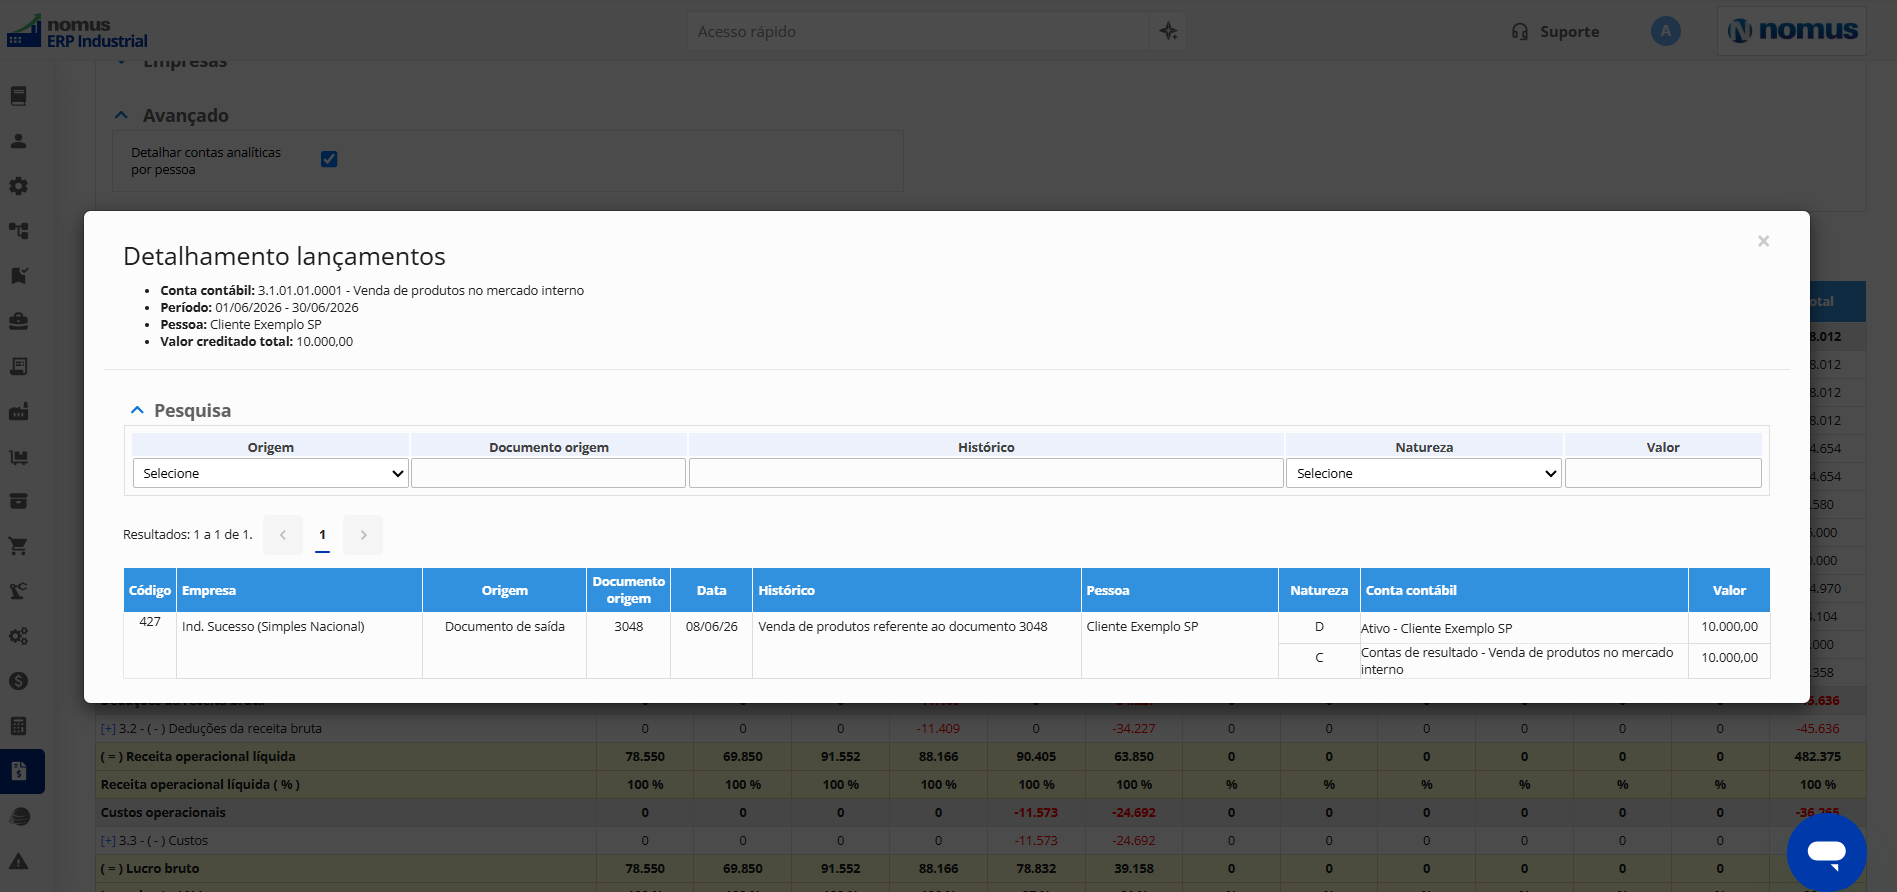Image resolution: width=1897 pixels, height=892 pixels.
Task: Open the shopping cart sidebar icon
Action: pyautogui.click(x=18, y=546)
